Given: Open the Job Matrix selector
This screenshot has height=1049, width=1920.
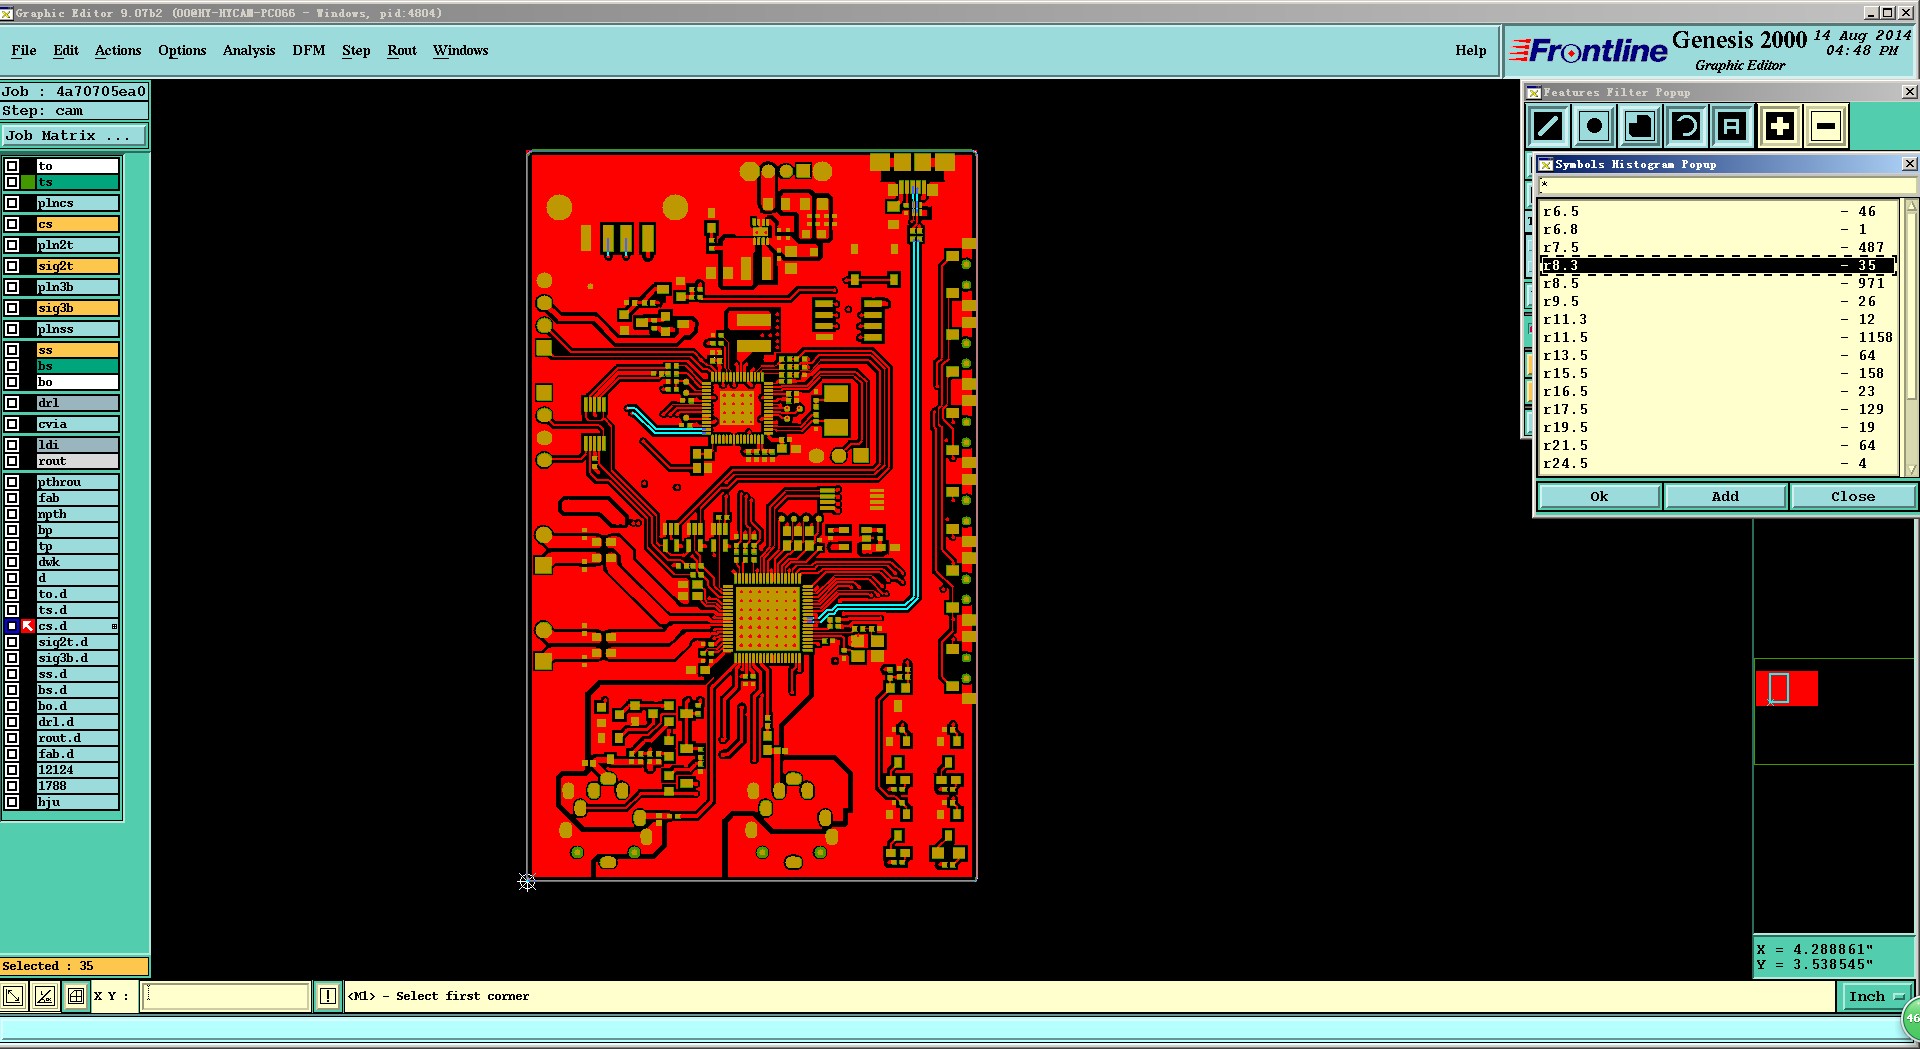Looking at the screenshot, I should tap(74, 136).
